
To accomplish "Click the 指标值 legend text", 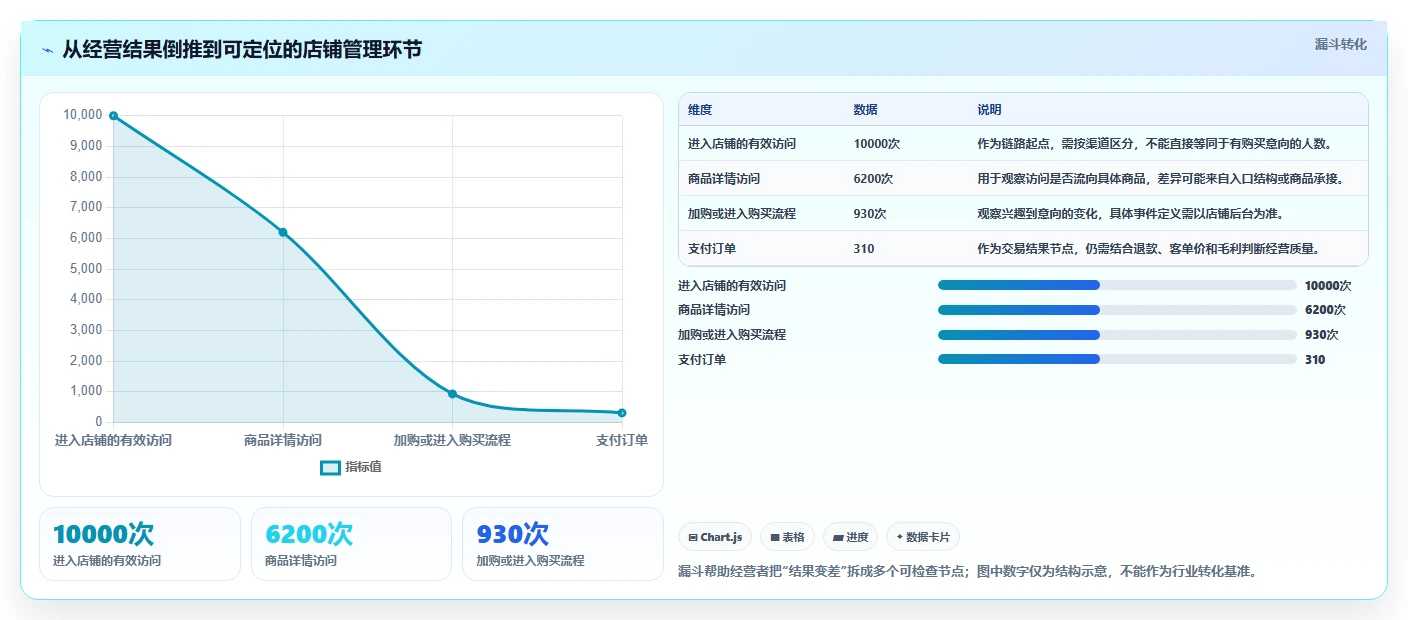I will (363, 467).
